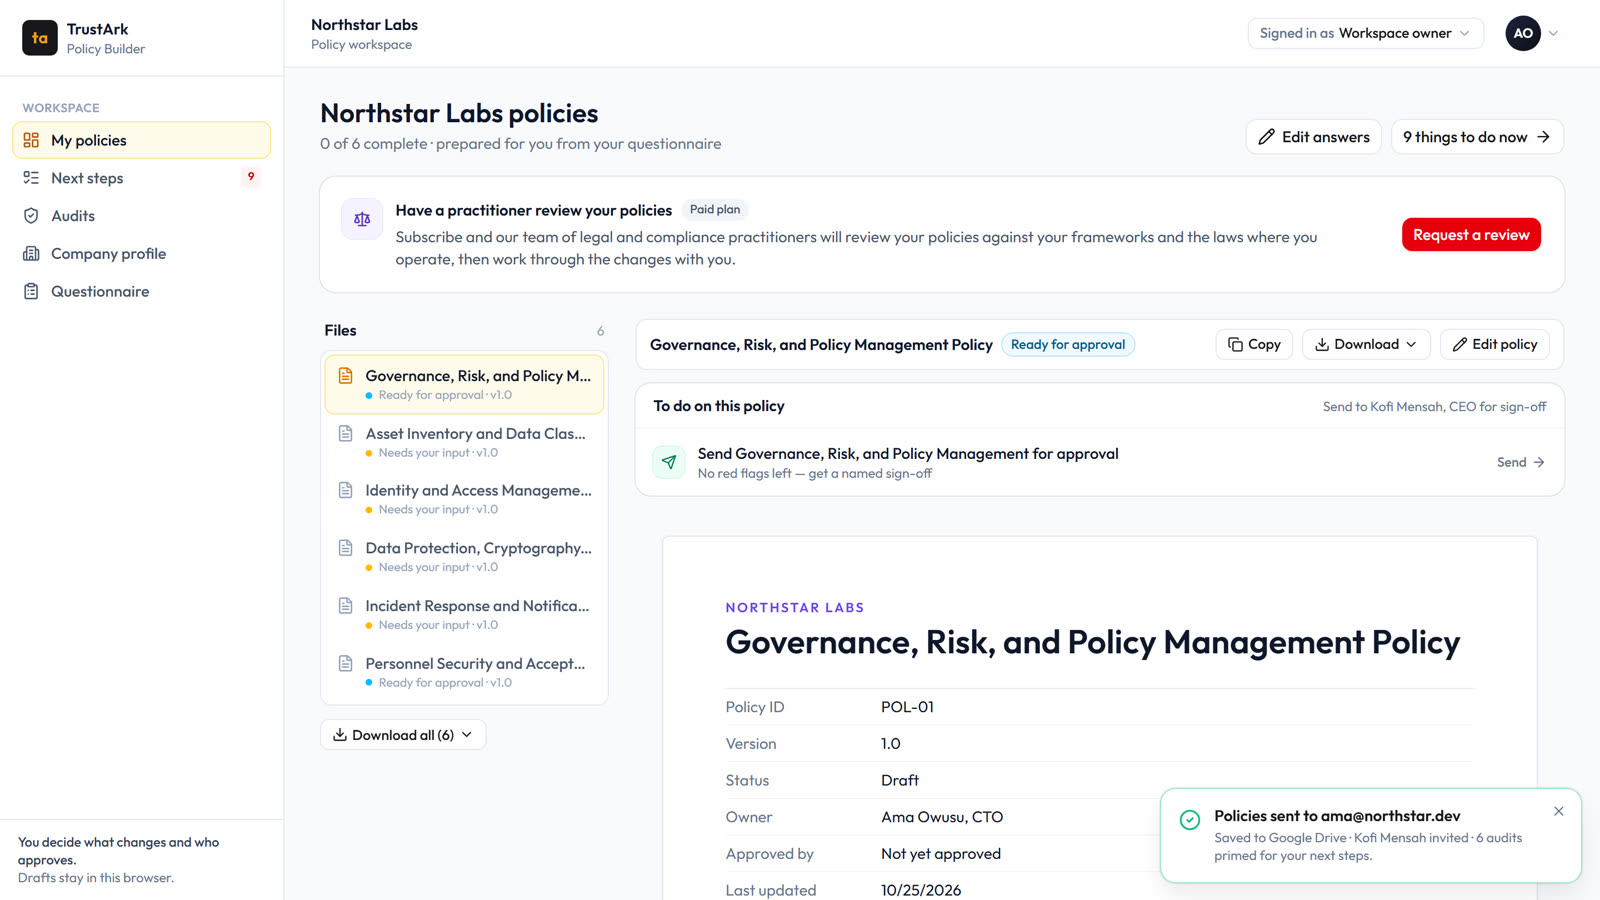Select Incident Response and Notifica... file
This screenshot has width=1600, height=900.
pos(464,615)
